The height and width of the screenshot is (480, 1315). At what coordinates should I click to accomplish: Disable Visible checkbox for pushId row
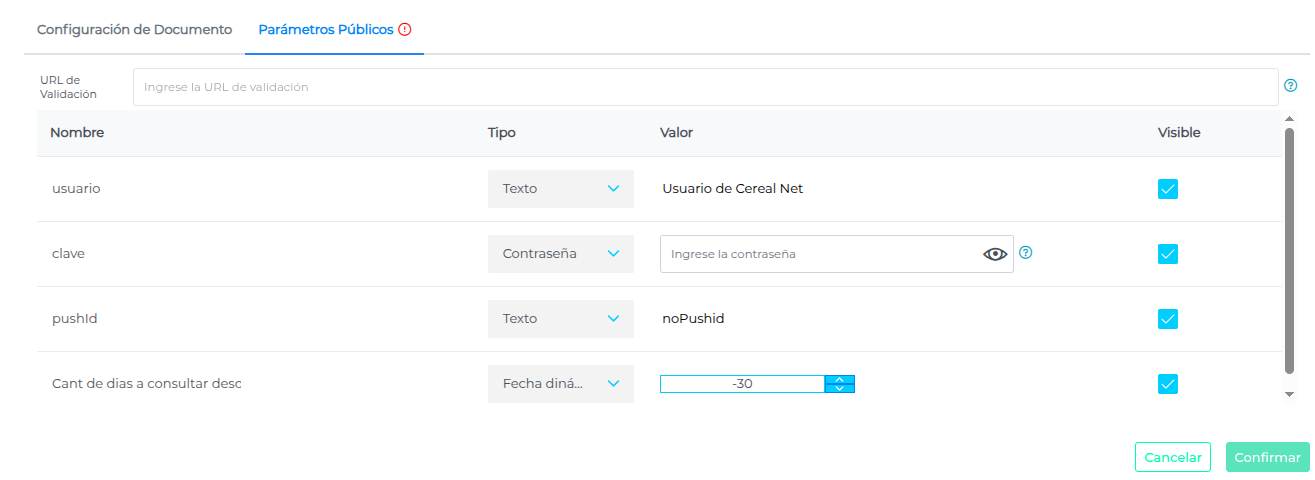pyautogui.click(x=1167, y=319)
